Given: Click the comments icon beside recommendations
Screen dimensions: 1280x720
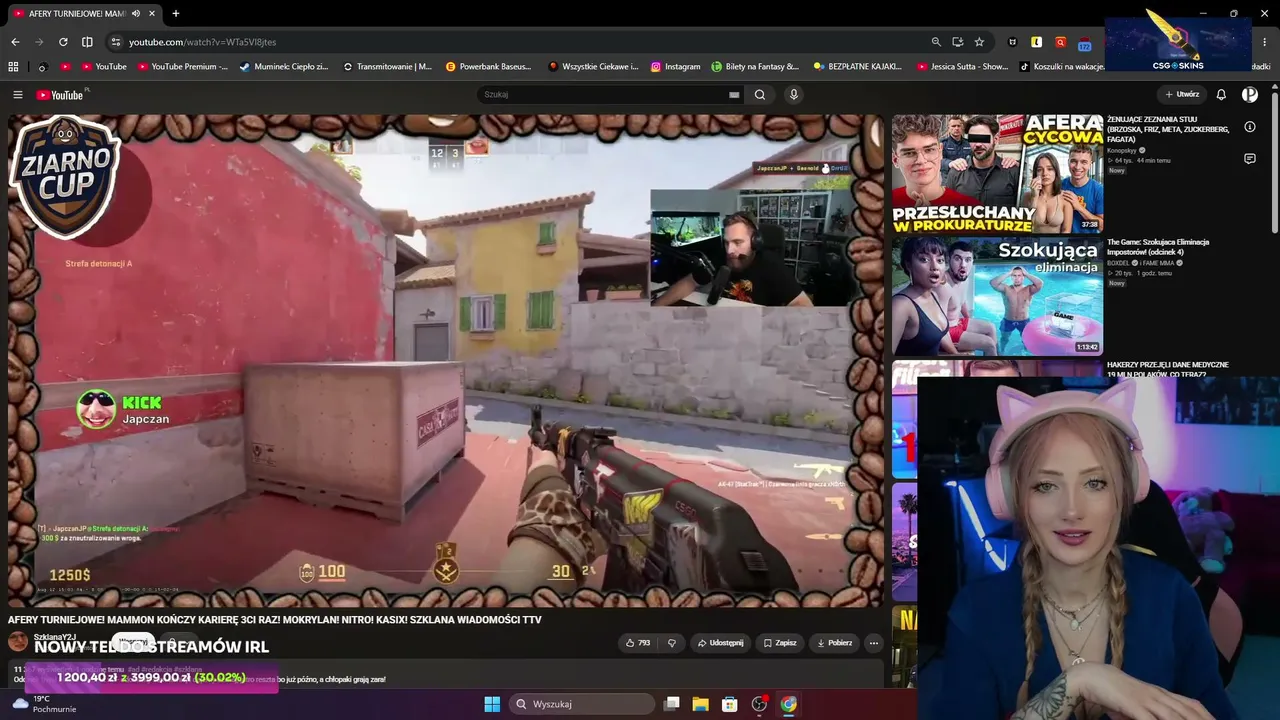Looking at the screenshot, I should click(x=1250, y=159).
